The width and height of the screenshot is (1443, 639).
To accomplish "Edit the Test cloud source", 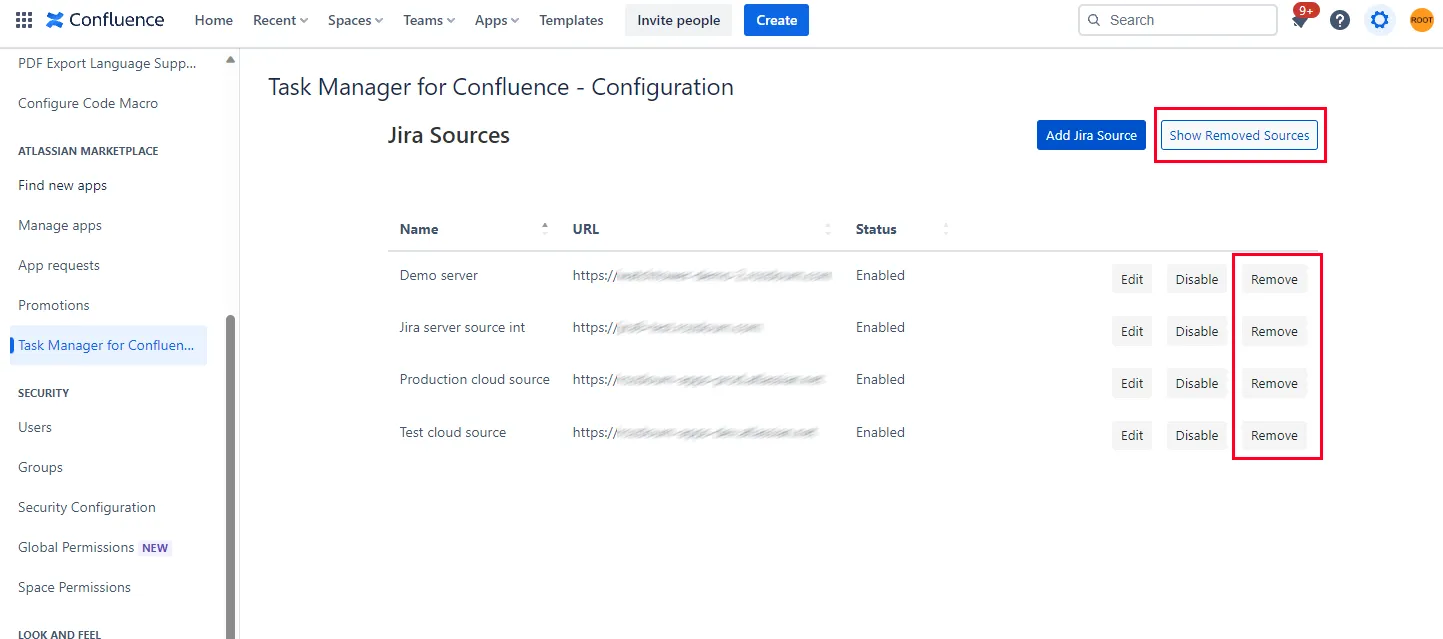I will coord(1132,435).
